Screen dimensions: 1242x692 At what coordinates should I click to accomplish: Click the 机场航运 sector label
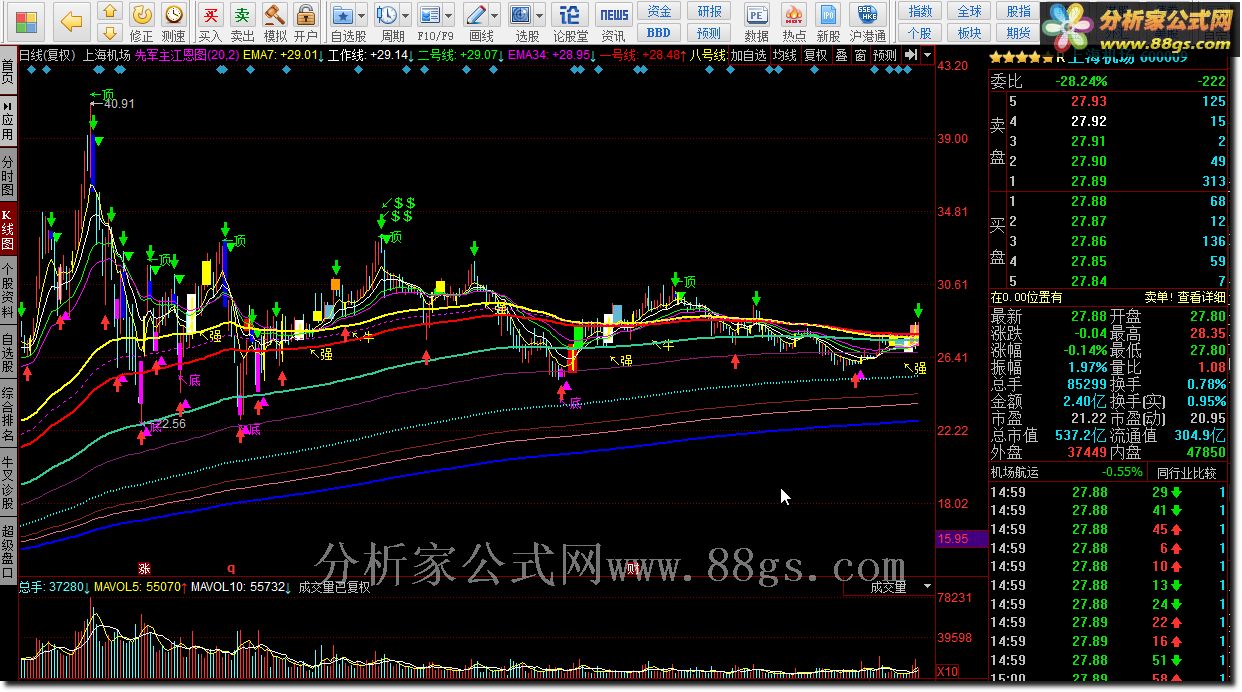(1015, 473)
